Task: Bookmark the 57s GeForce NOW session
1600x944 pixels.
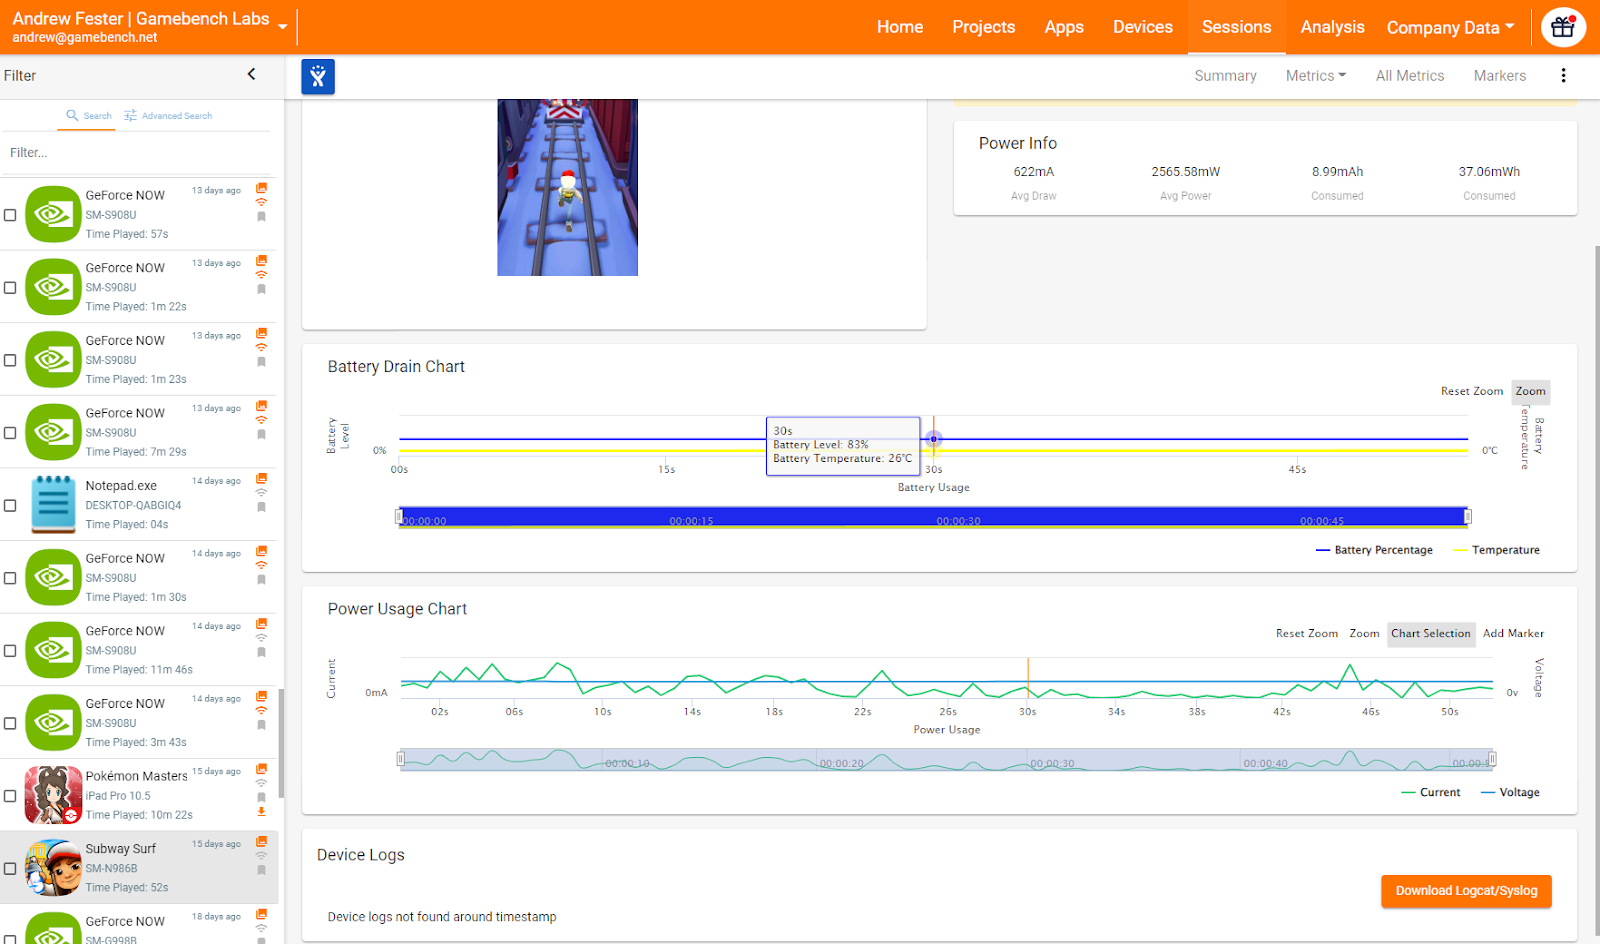Action: (261, 216)
